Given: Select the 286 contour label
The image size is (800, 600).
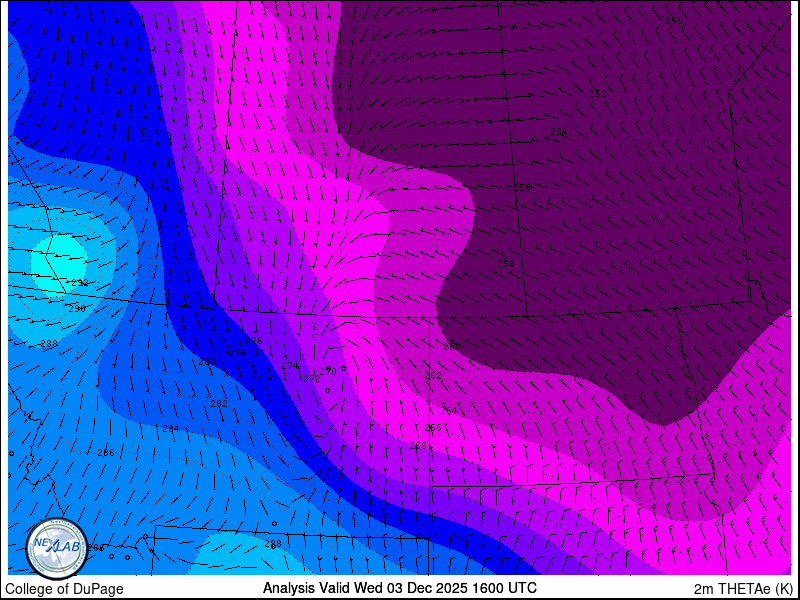Looking at the screenshot, I should pos(106,453).
